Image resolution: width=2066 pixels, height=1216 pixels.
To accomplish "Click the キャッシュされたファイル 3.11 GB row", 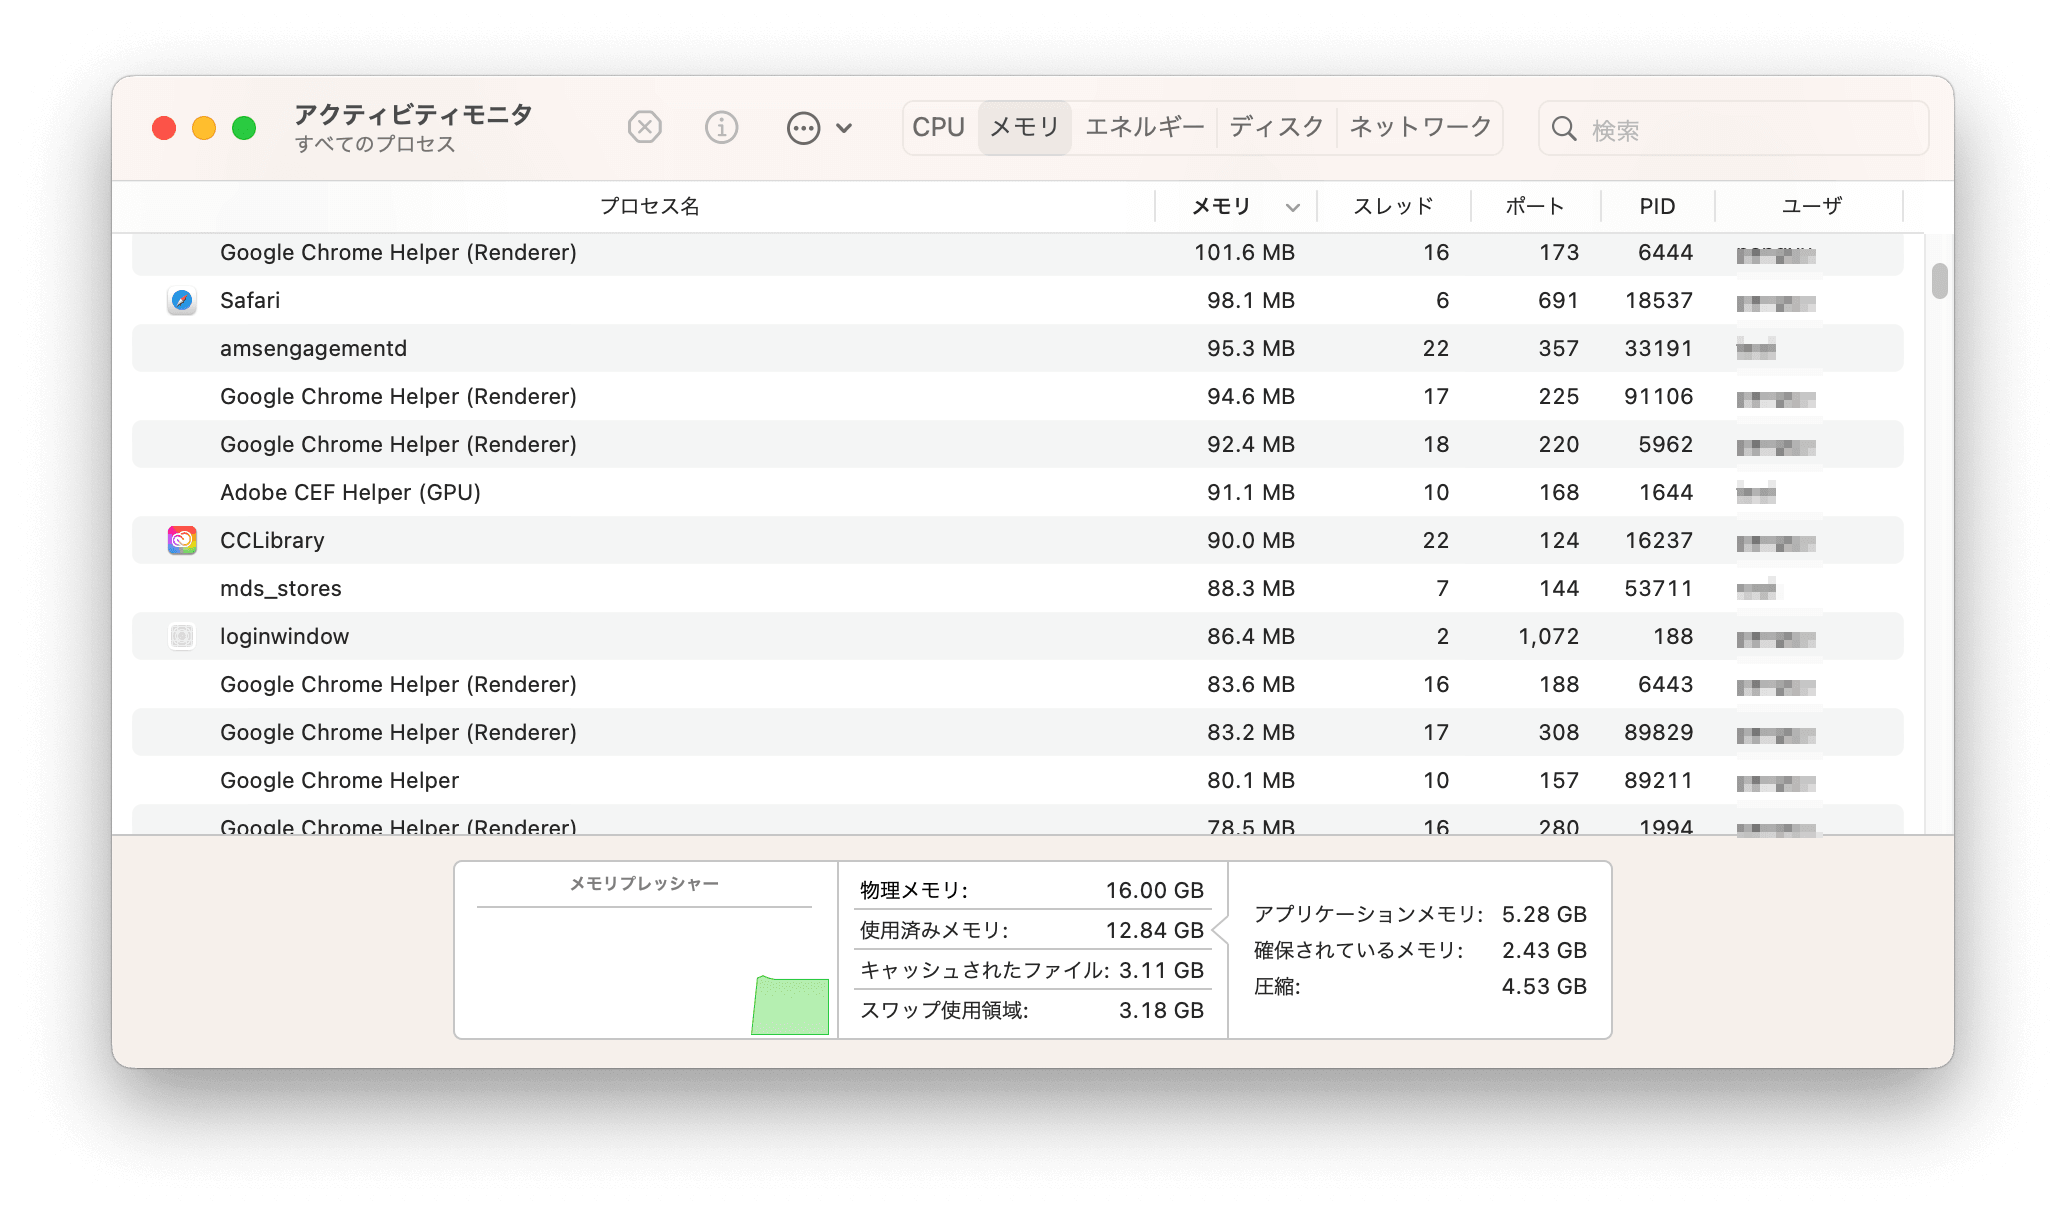I will 1032,970.
